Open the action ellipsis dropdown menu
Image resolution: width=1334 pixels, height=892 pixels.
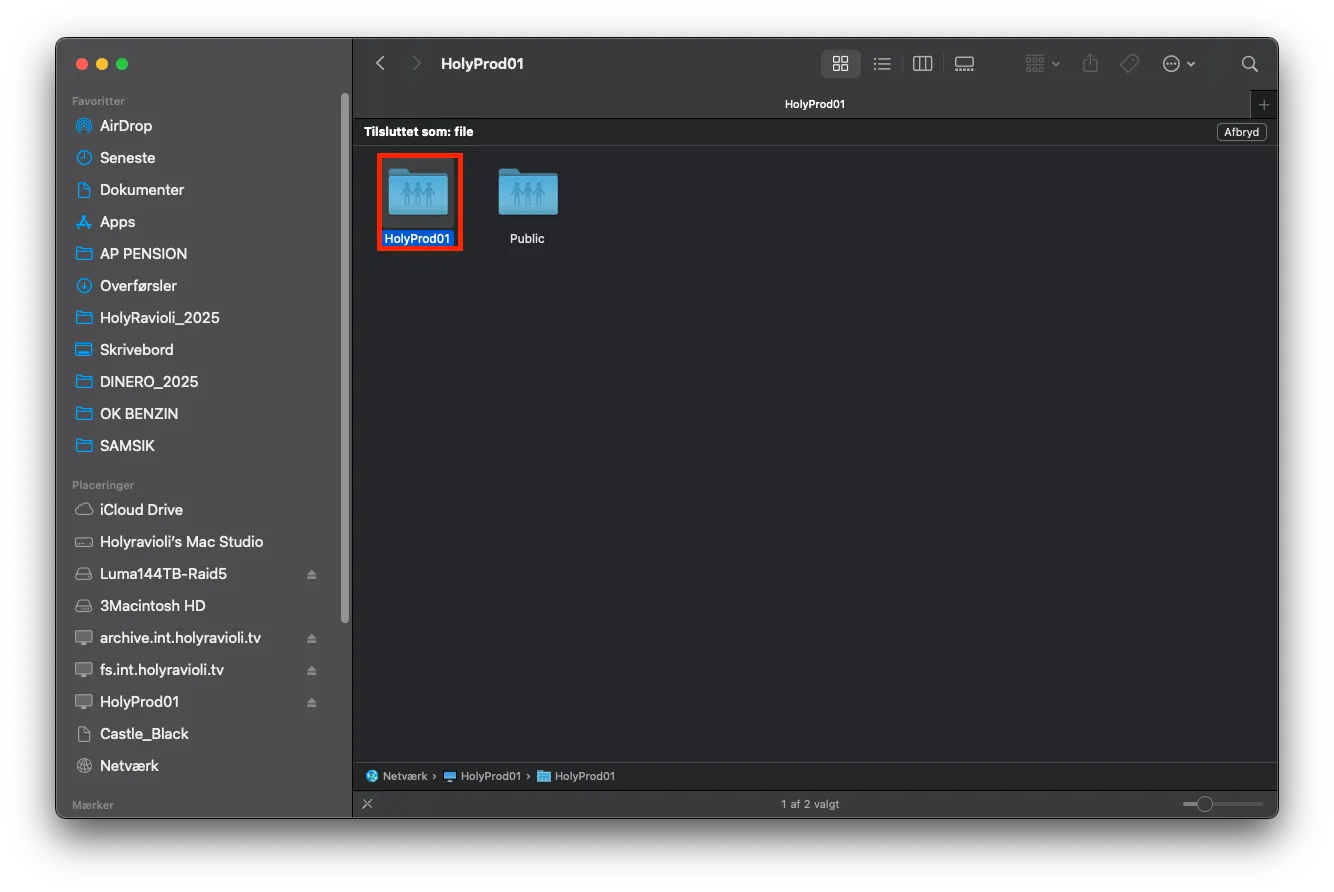(1179, 64)
